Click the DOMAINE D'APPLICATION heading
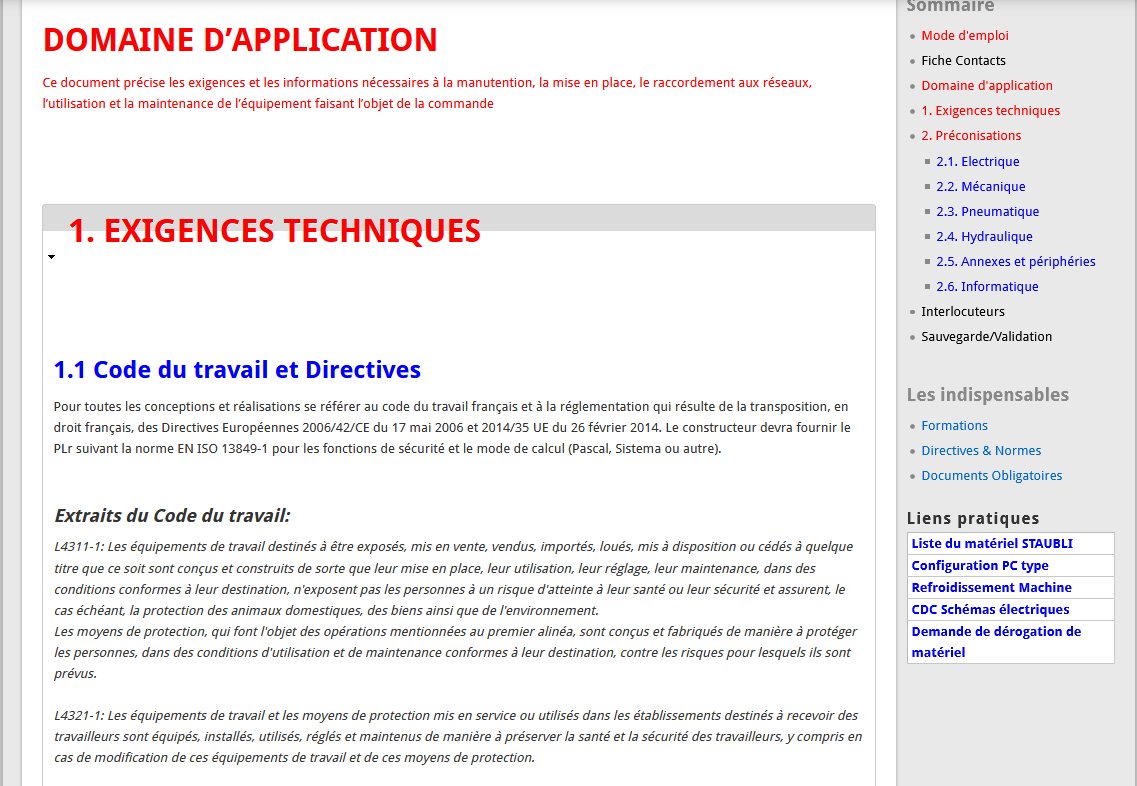The image size is (1137, 786). (240, 40)
